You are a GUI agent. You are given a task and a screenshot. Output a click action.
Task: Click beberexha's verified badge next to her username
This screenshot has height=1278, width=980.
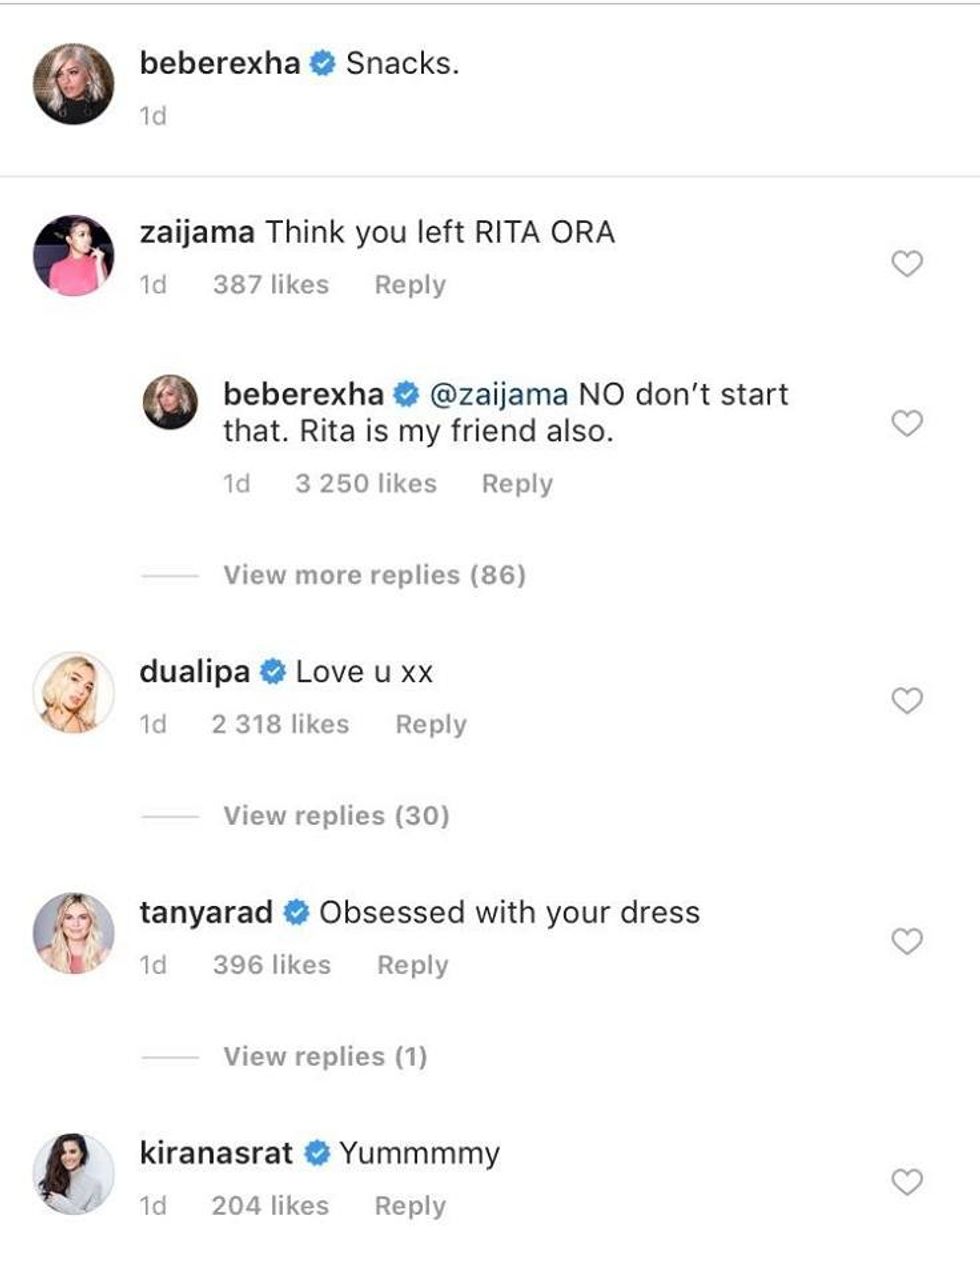320,62
